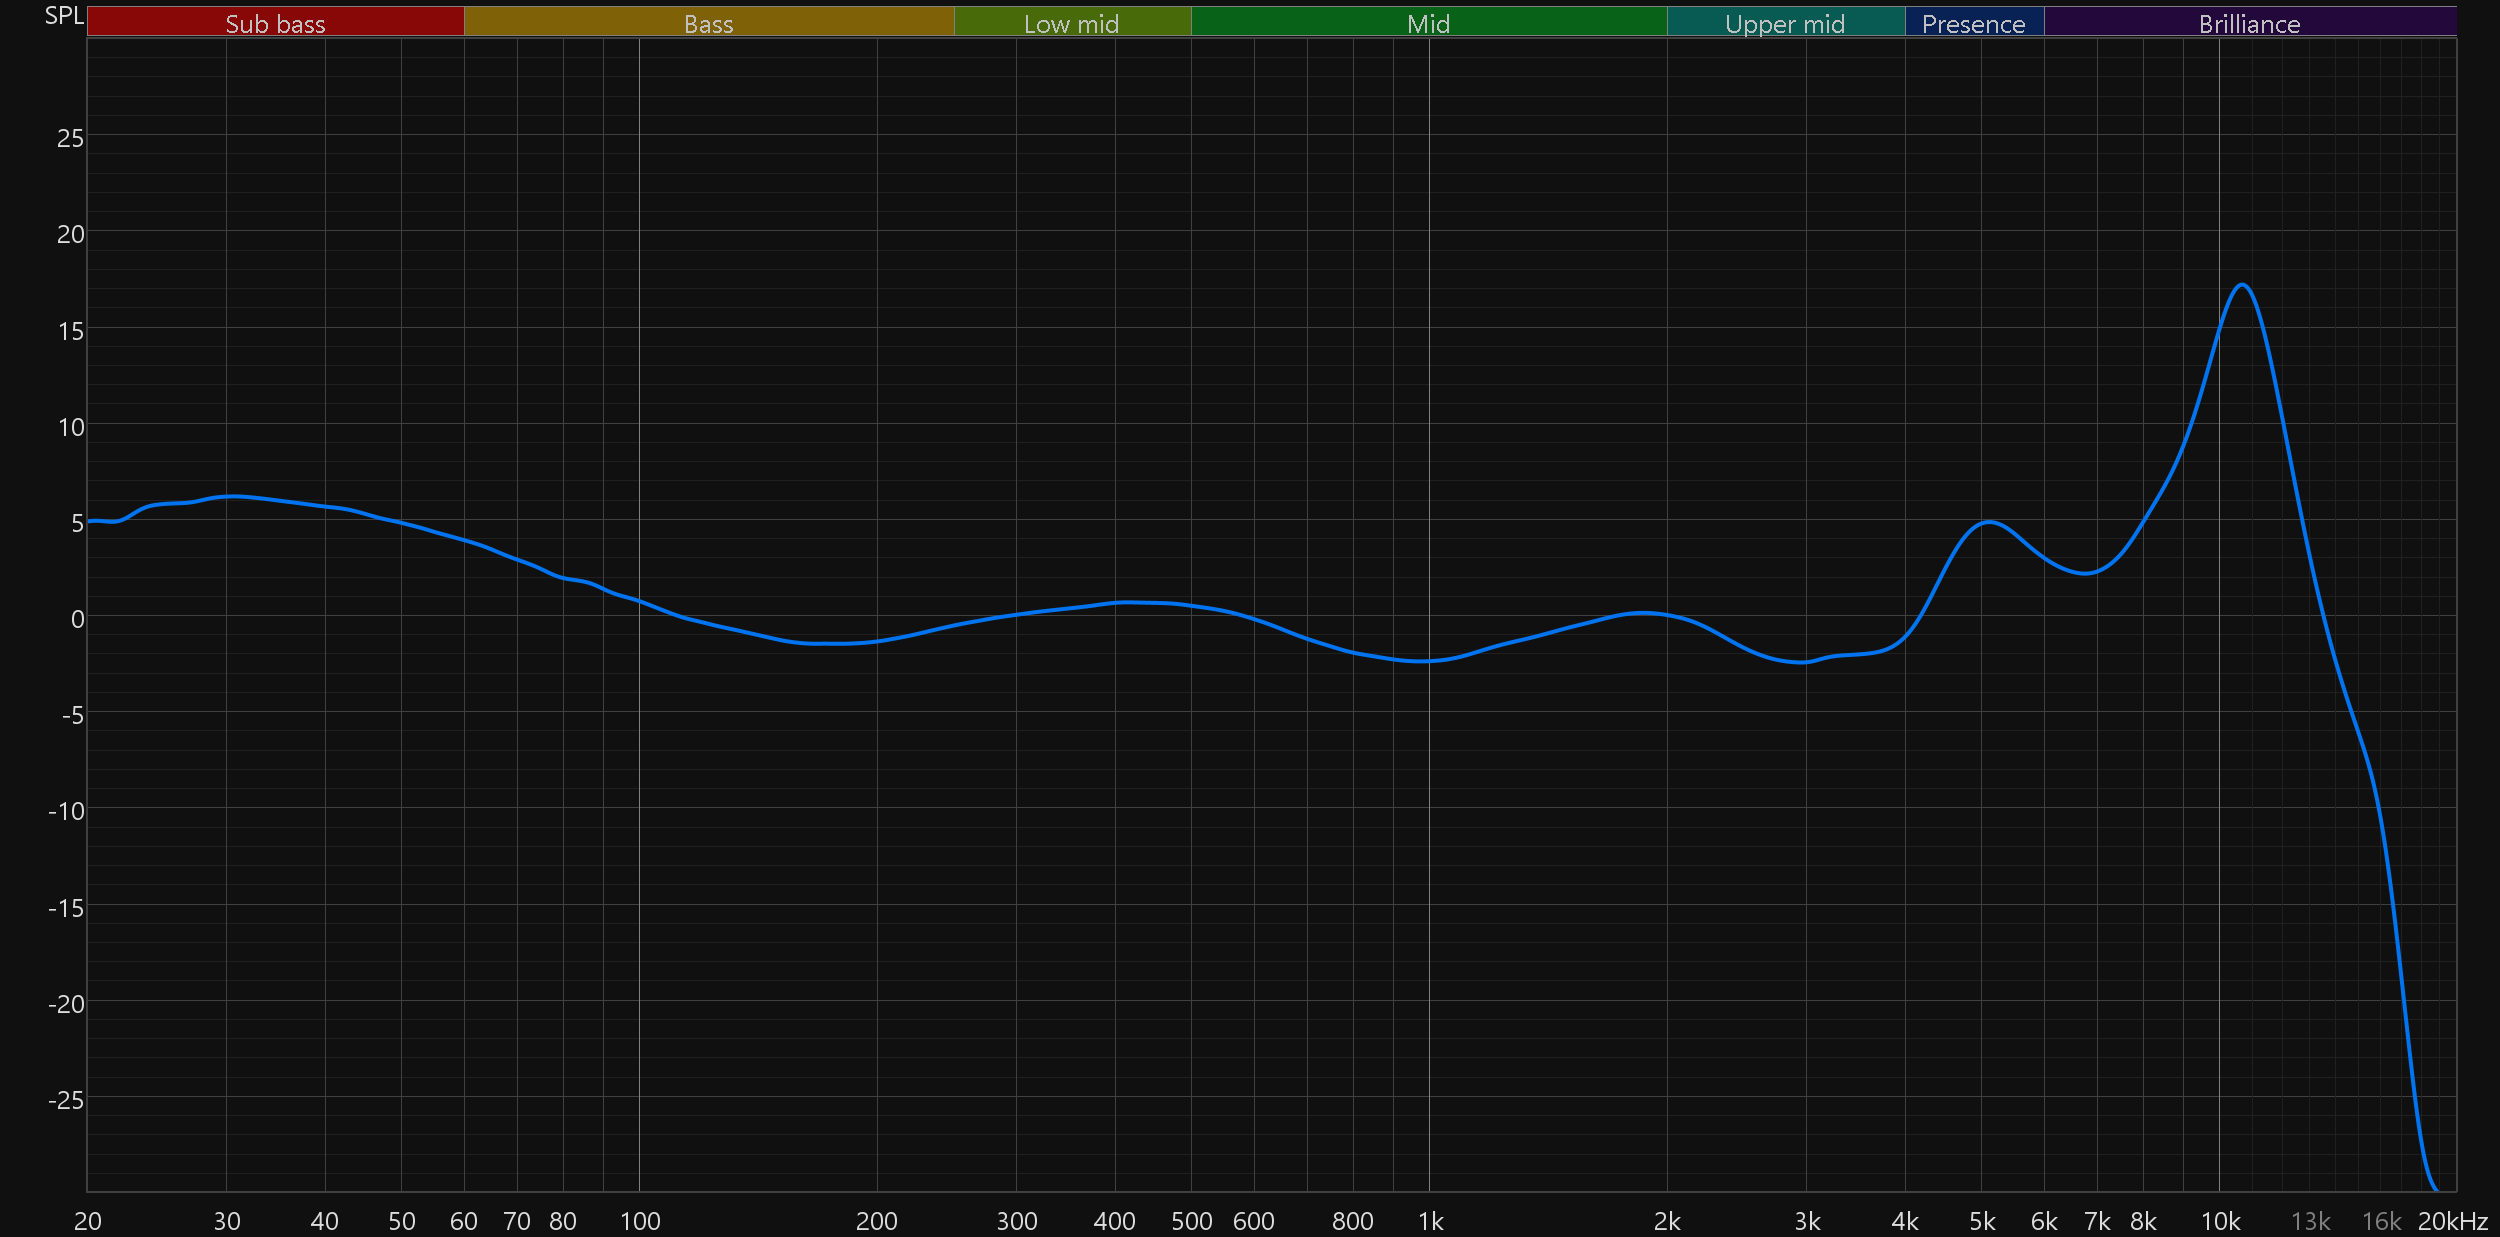Click the SPL axis label
Screen dimensions: 2500x1237
(x=64, y=16)
